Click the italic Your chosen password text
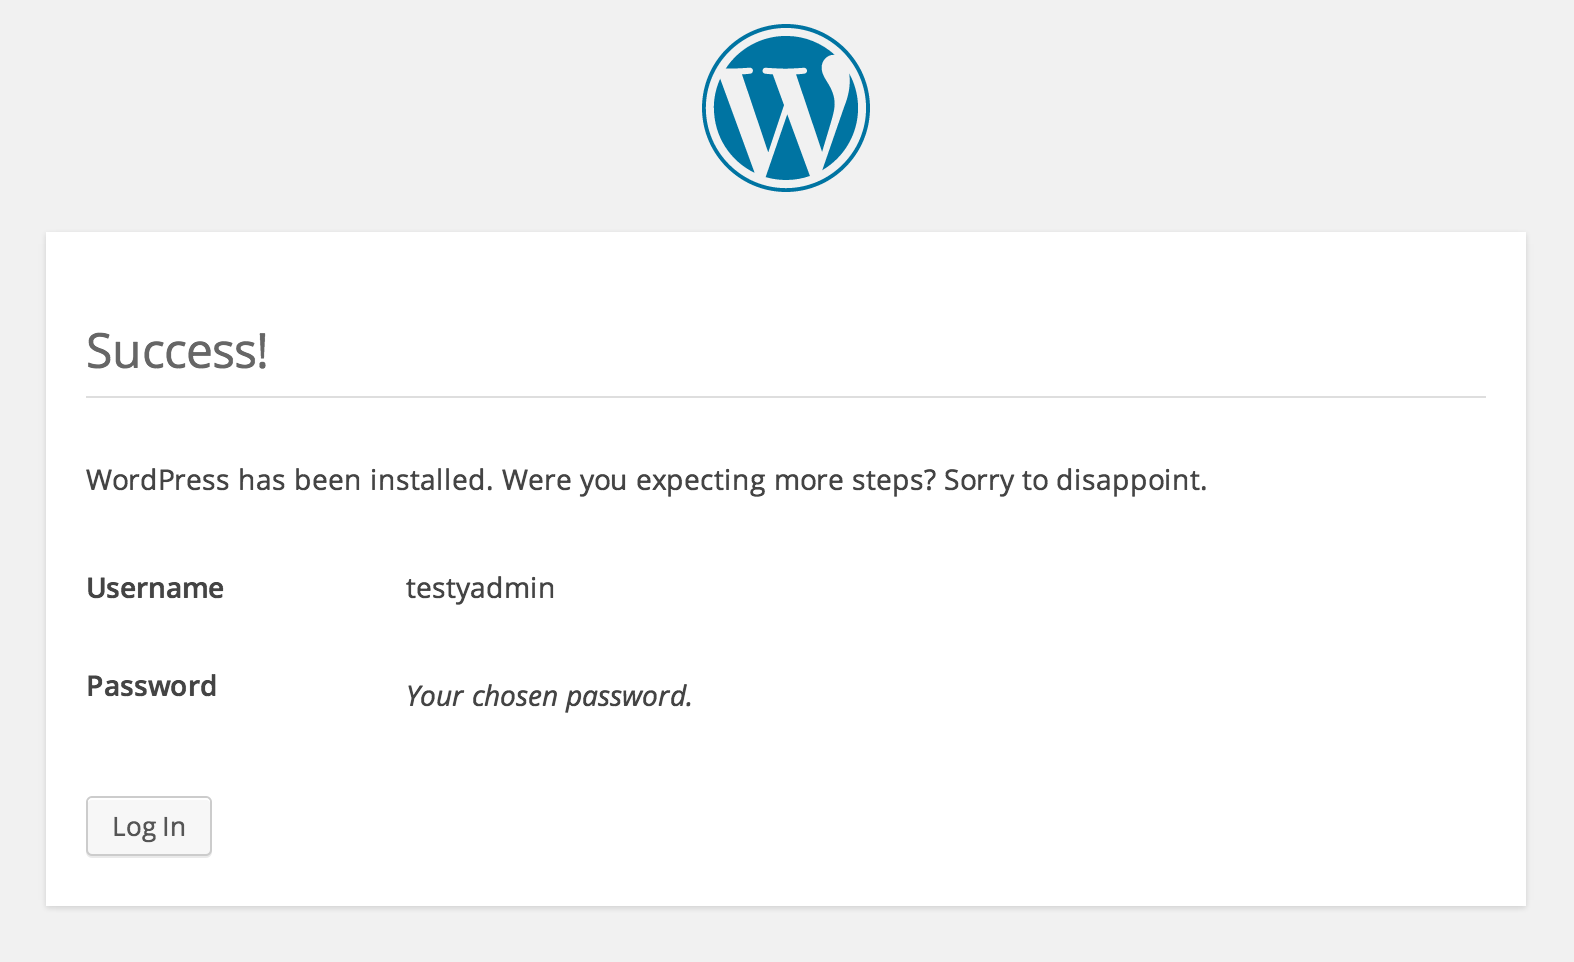Screen dimensions: 1574x962 pos(549,696)
